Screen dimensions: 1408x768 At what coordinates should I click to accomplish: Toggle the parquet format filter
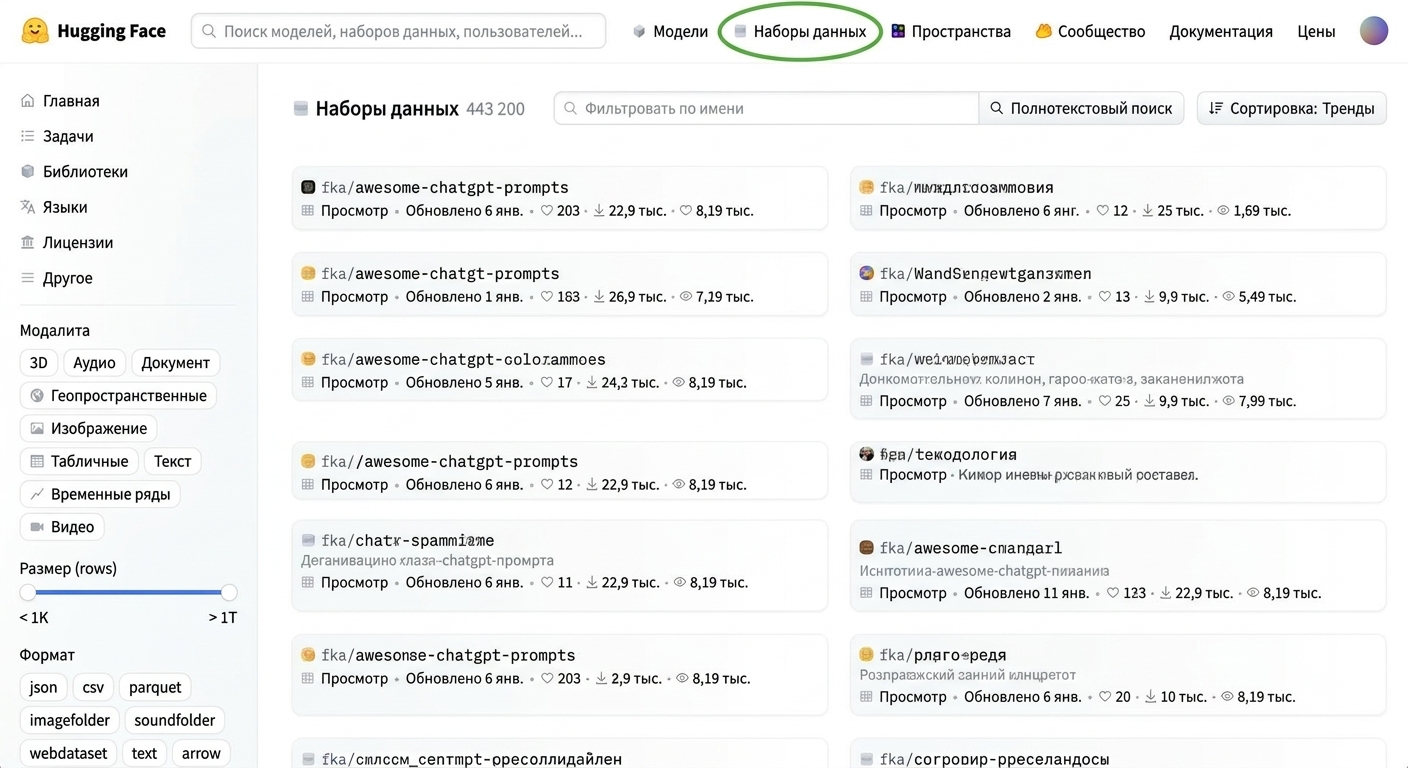155,688
